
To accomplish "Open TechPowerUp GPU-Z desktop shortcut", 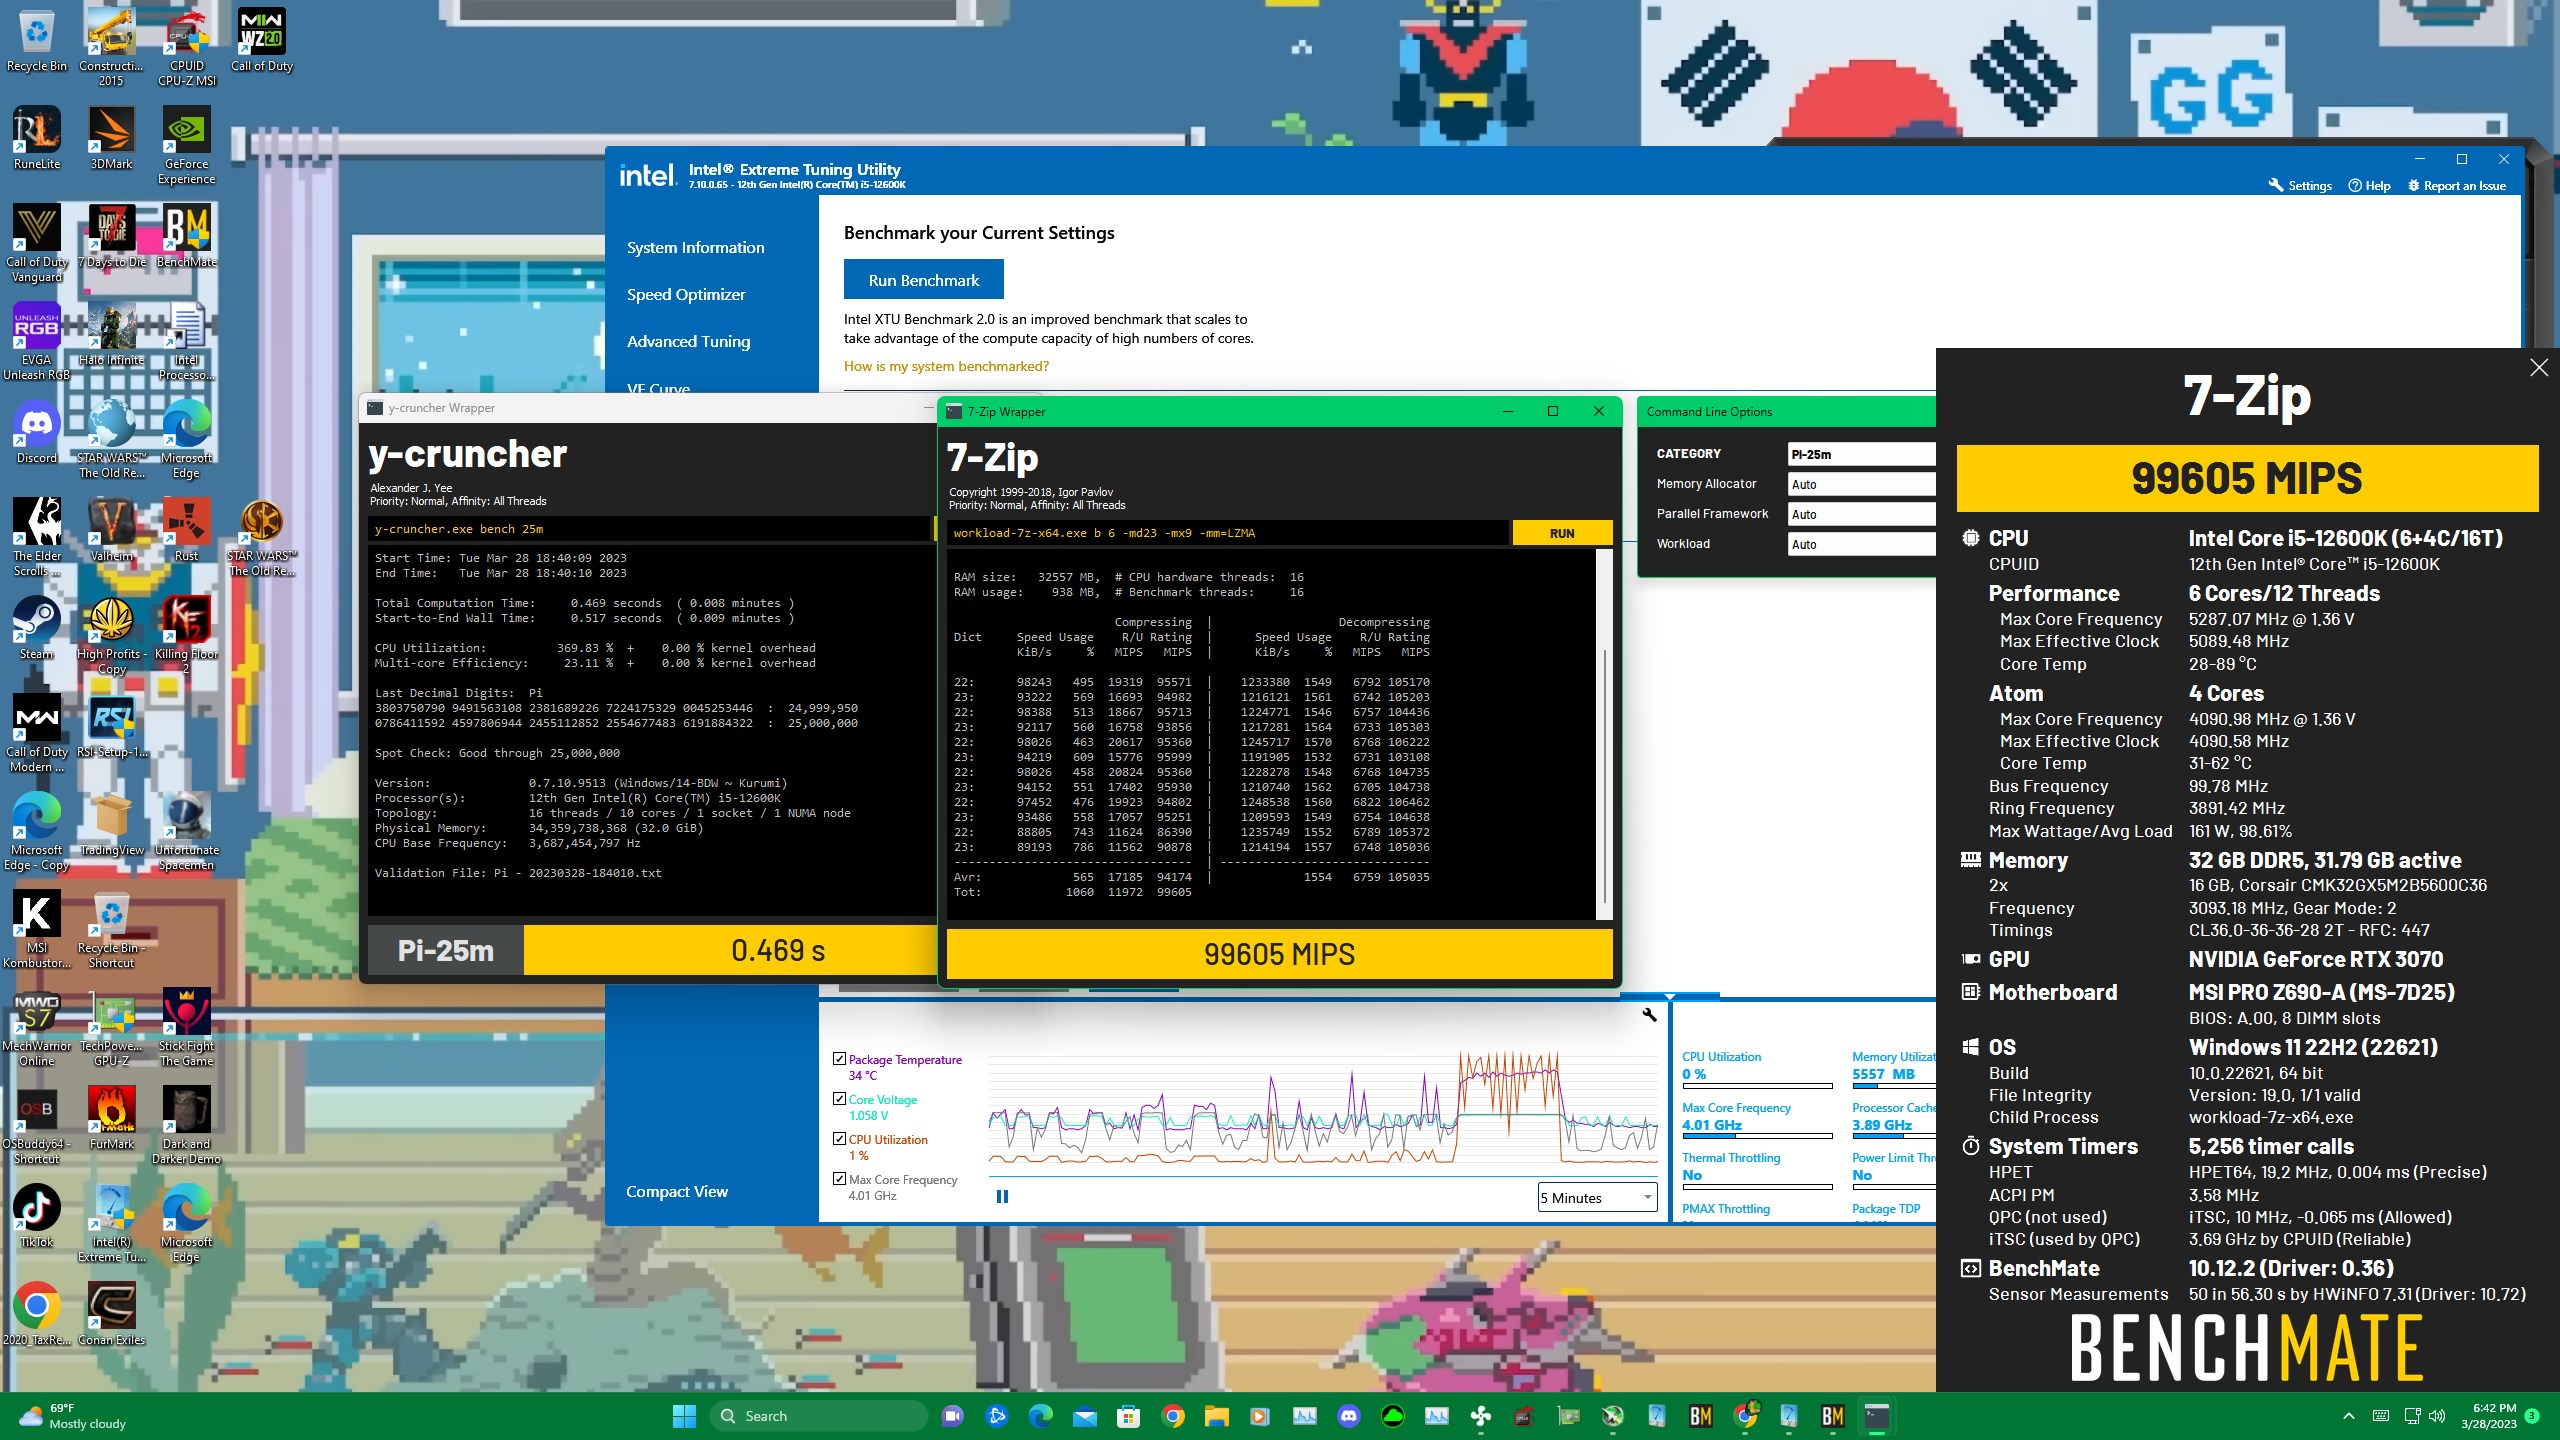I will 111,1028.
